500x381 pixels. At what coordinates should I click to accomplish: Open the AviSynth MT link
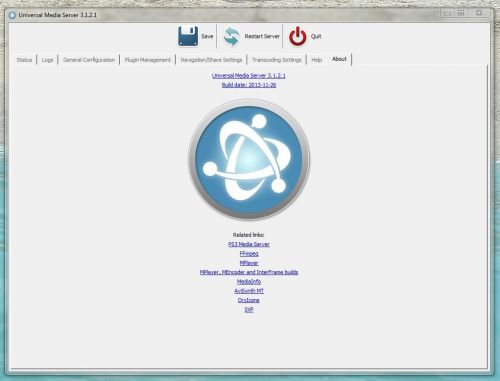coord(249,291)
